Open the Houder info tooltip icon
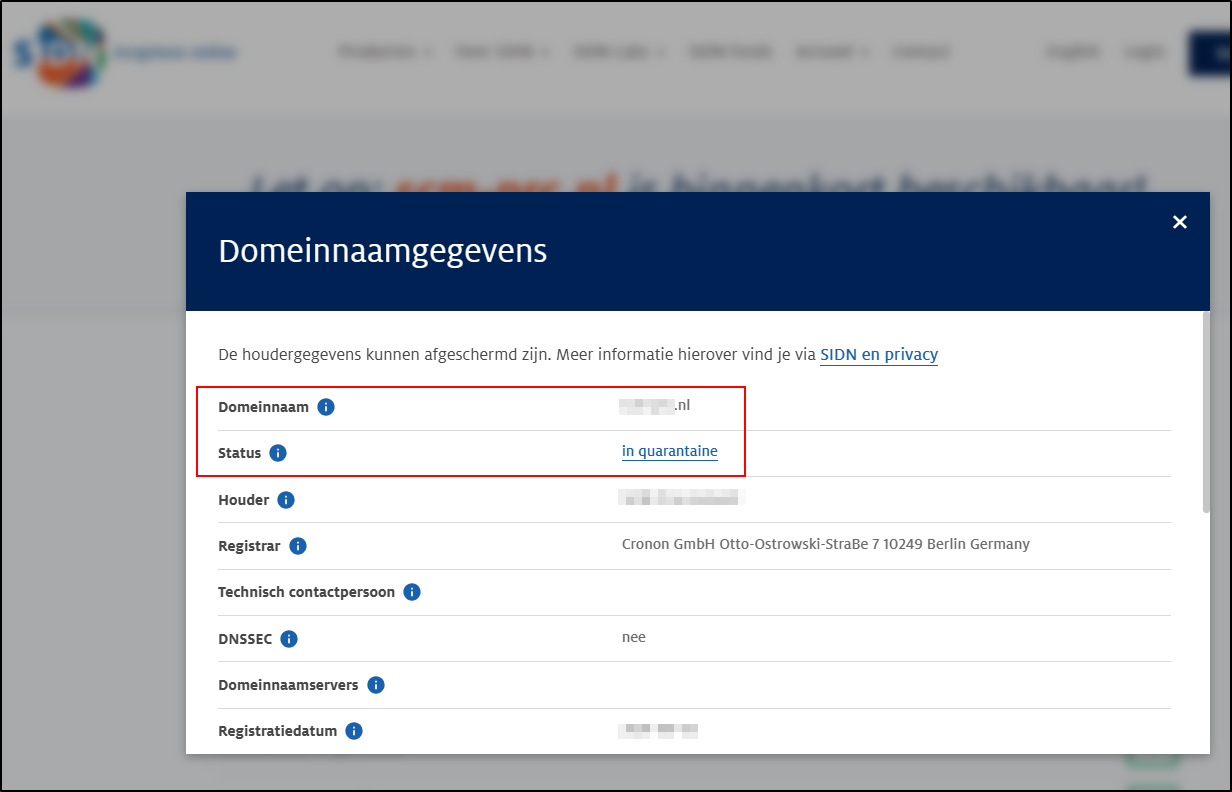Screen dimensions: 1232x792 pos(286,500)
